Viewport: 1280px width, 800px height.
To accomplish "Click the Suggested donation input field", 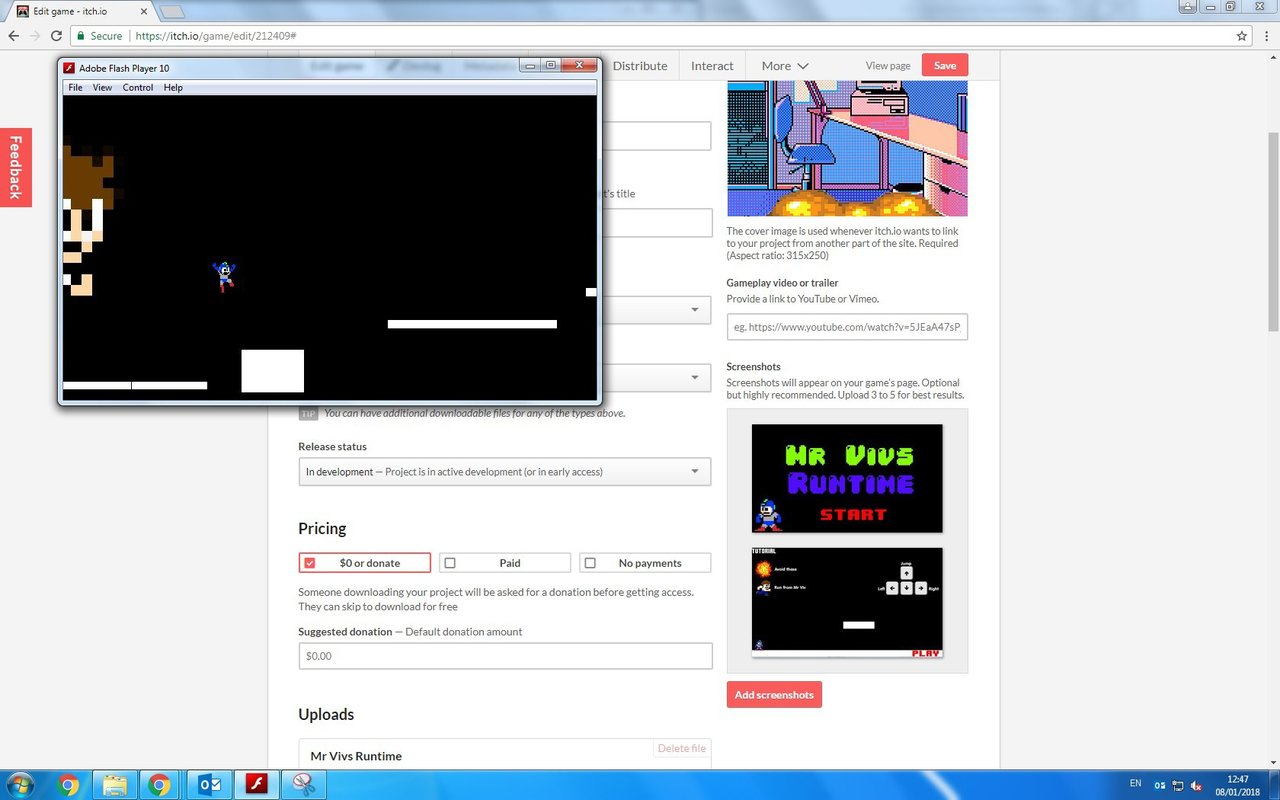I will click(505, 656).
